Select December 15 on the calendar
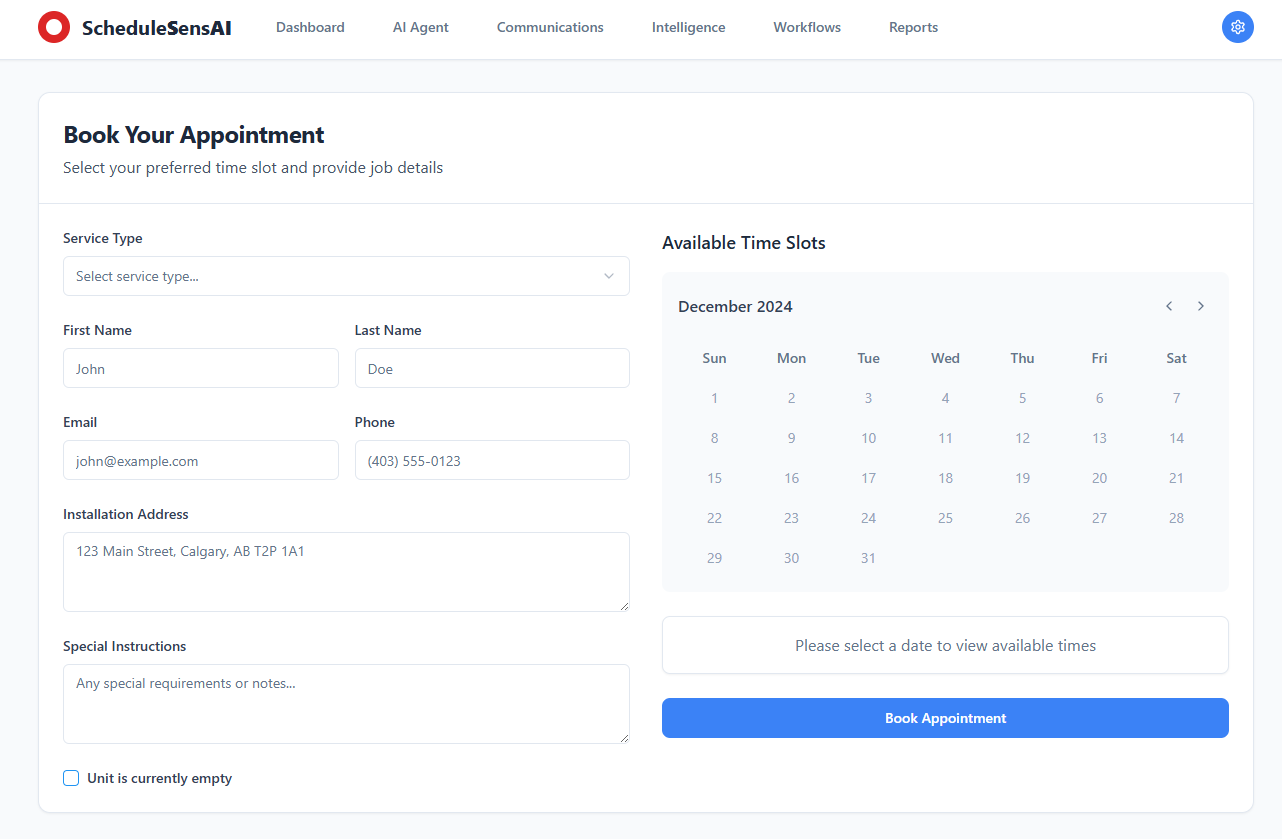The width and height of the screenshot is (1282, 839). (x=714, y=478)
